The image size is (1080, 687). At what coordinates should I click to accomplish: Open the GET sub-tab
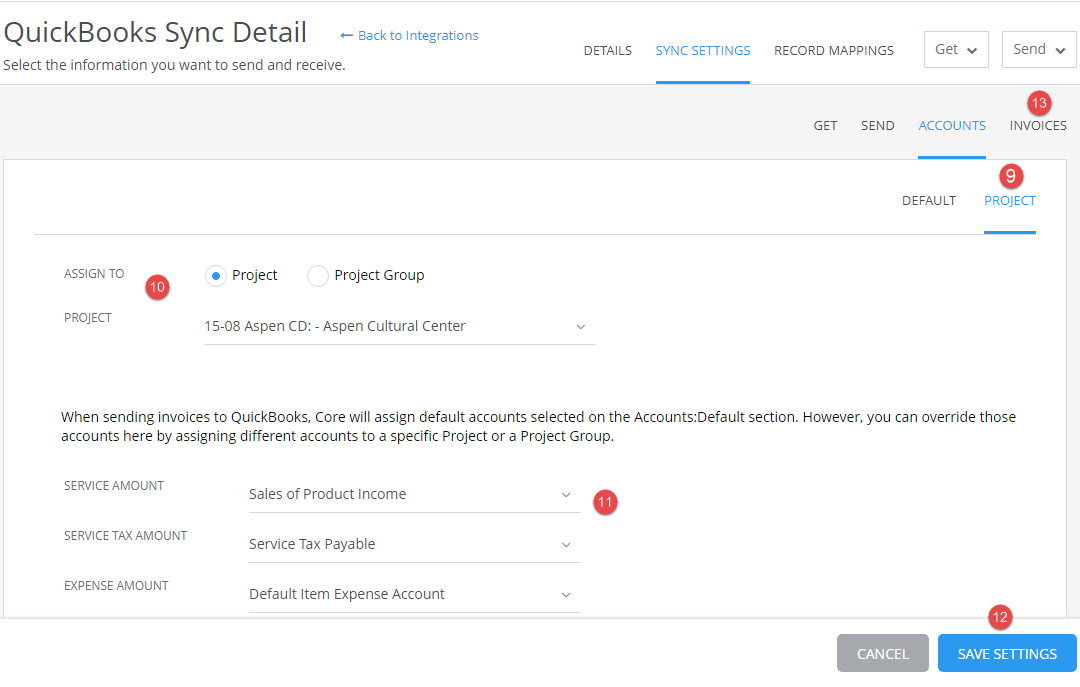point(825,125)
